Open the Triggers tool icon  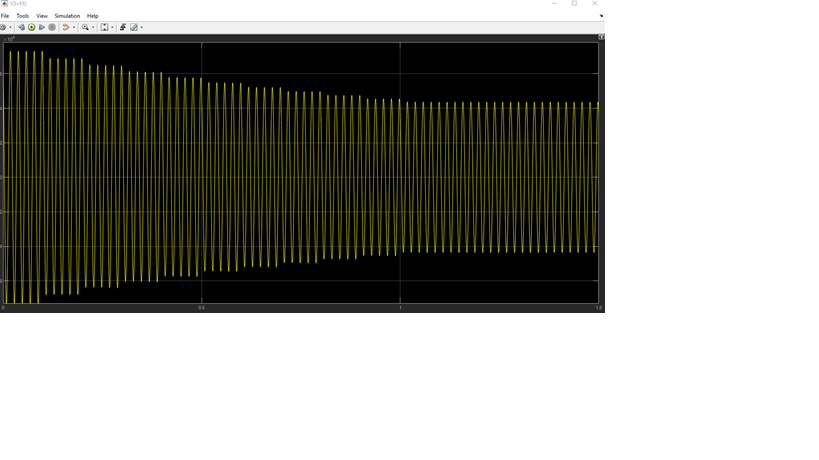point(123,27)
